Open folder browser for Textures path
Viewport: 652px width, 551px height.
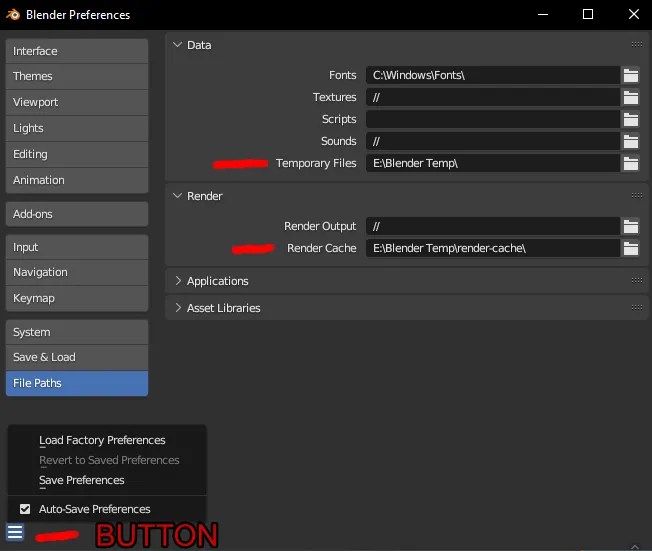click(630, 97)
